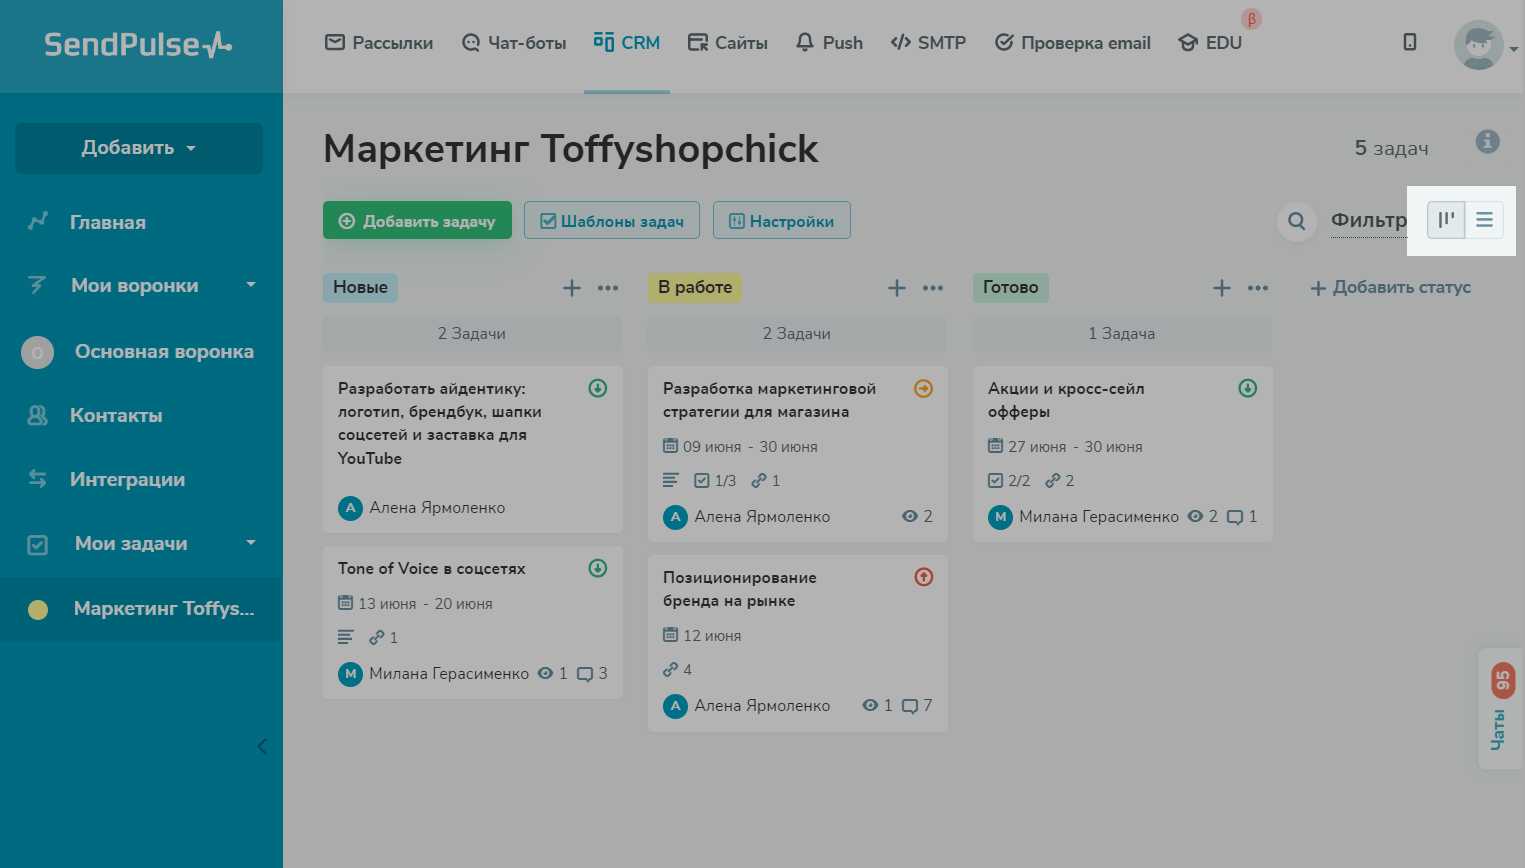The image size is (1525, 868).
Task: Switch to Kanban board view
Action: tap(1446, 220)
